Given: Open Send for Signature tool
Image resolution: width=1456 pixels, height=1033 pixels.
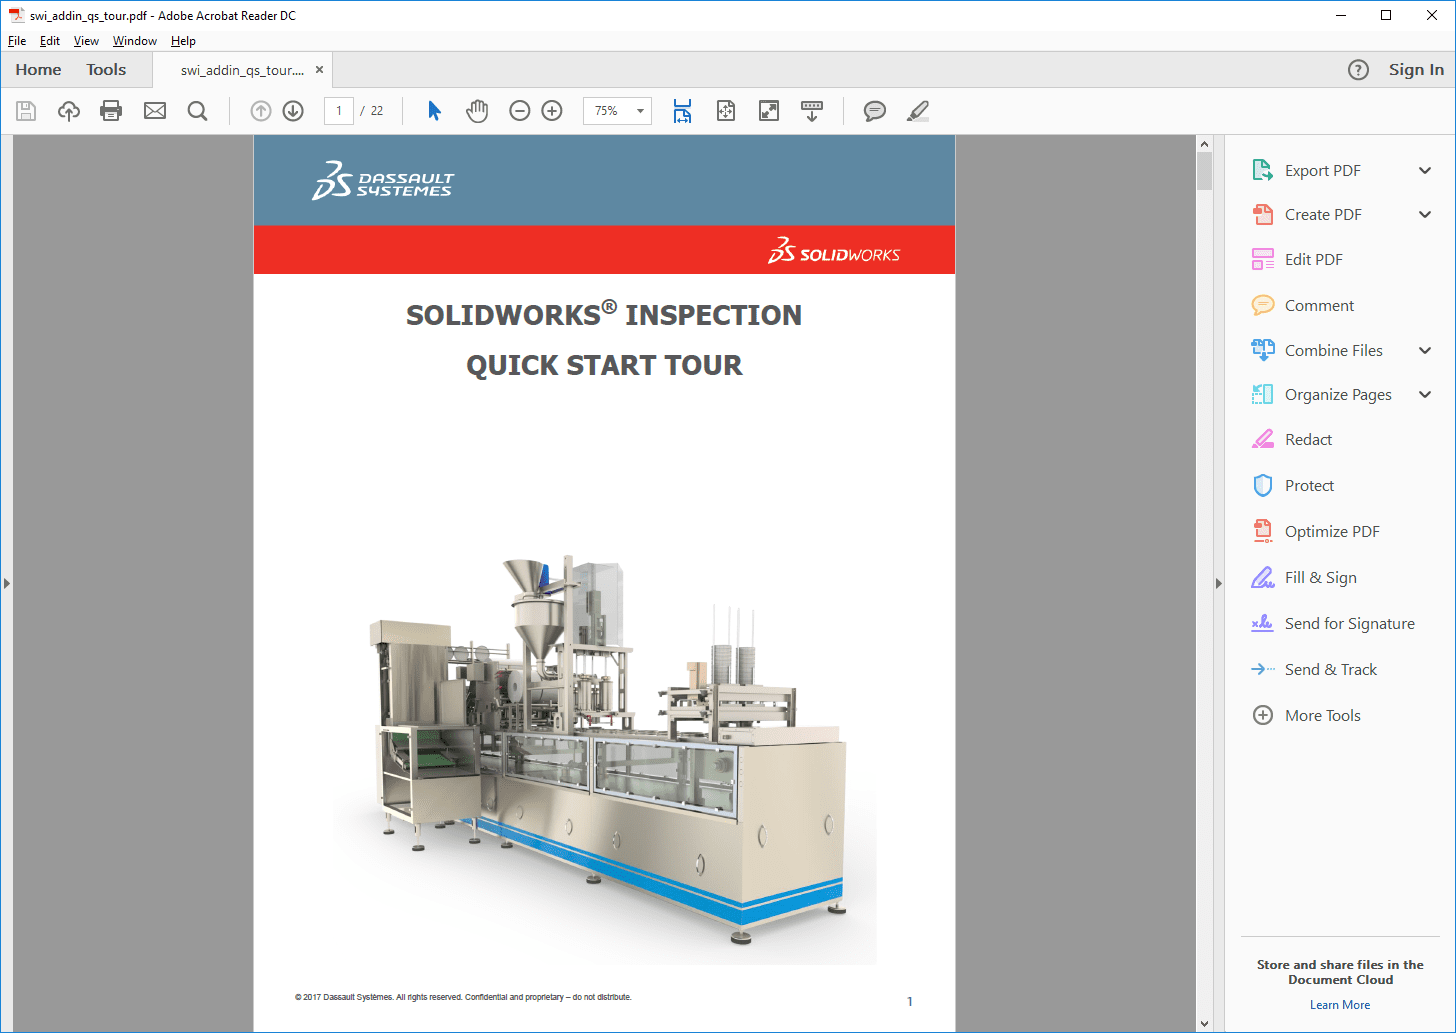Looking at the screenshot, I should [1349, 624].
